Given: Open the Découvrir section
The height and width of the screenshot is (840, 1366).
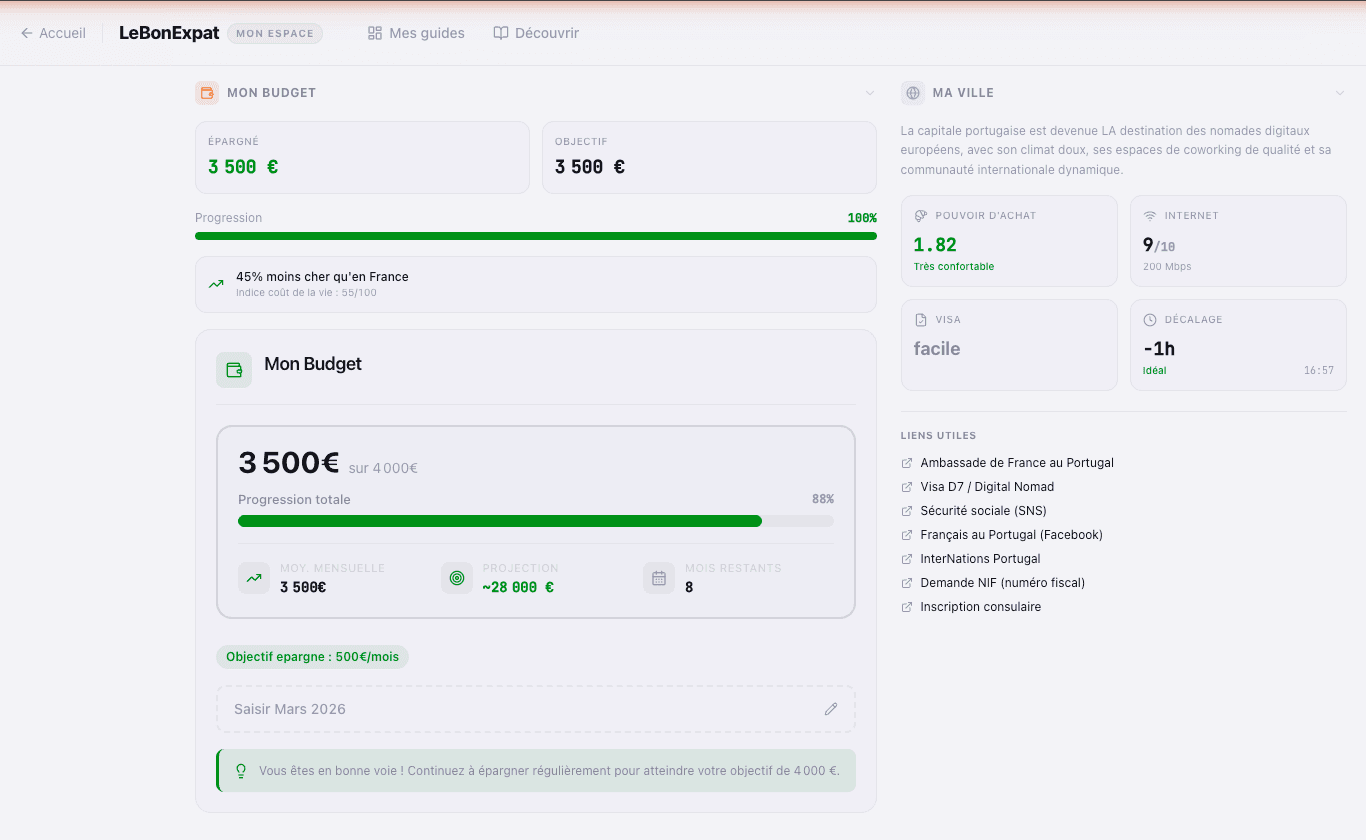Looking at the screenshot, I should (536, 32).
